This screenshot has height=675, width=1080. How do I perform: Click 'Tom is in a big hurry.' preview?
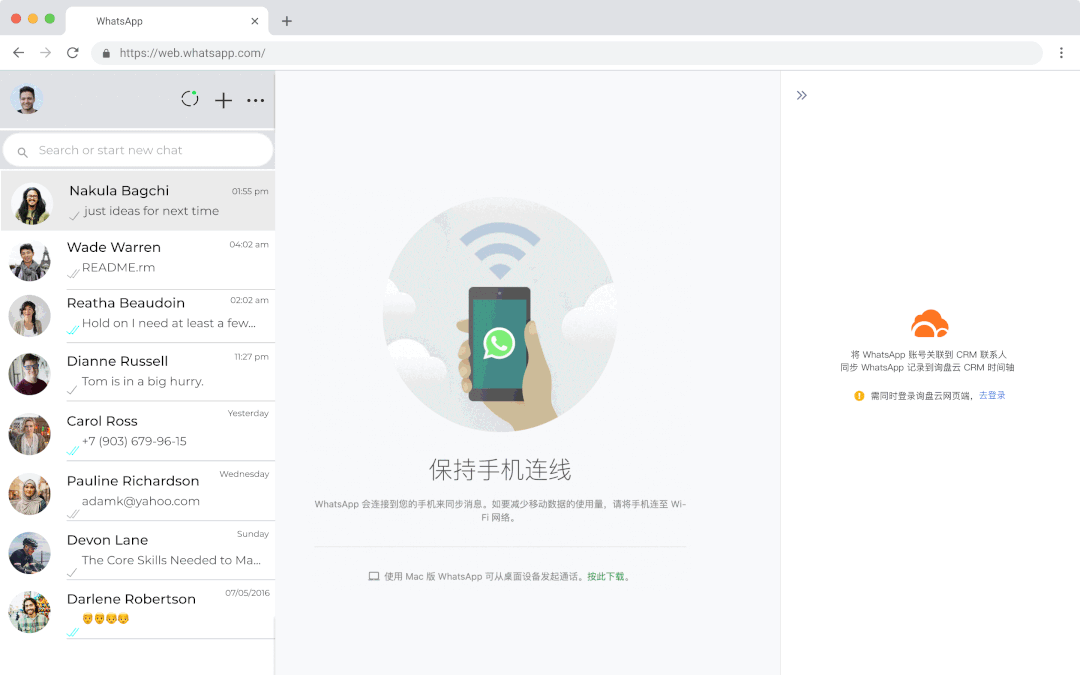click(143, 382)
